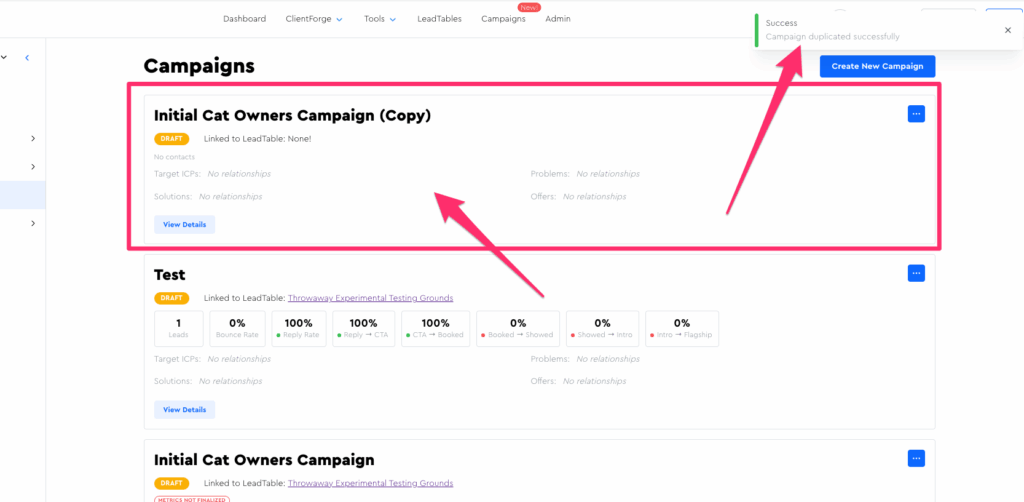Collapse the sidebar using the blue left chevron
This screenshot has height=502, width=1024.
tap(27, 58)
